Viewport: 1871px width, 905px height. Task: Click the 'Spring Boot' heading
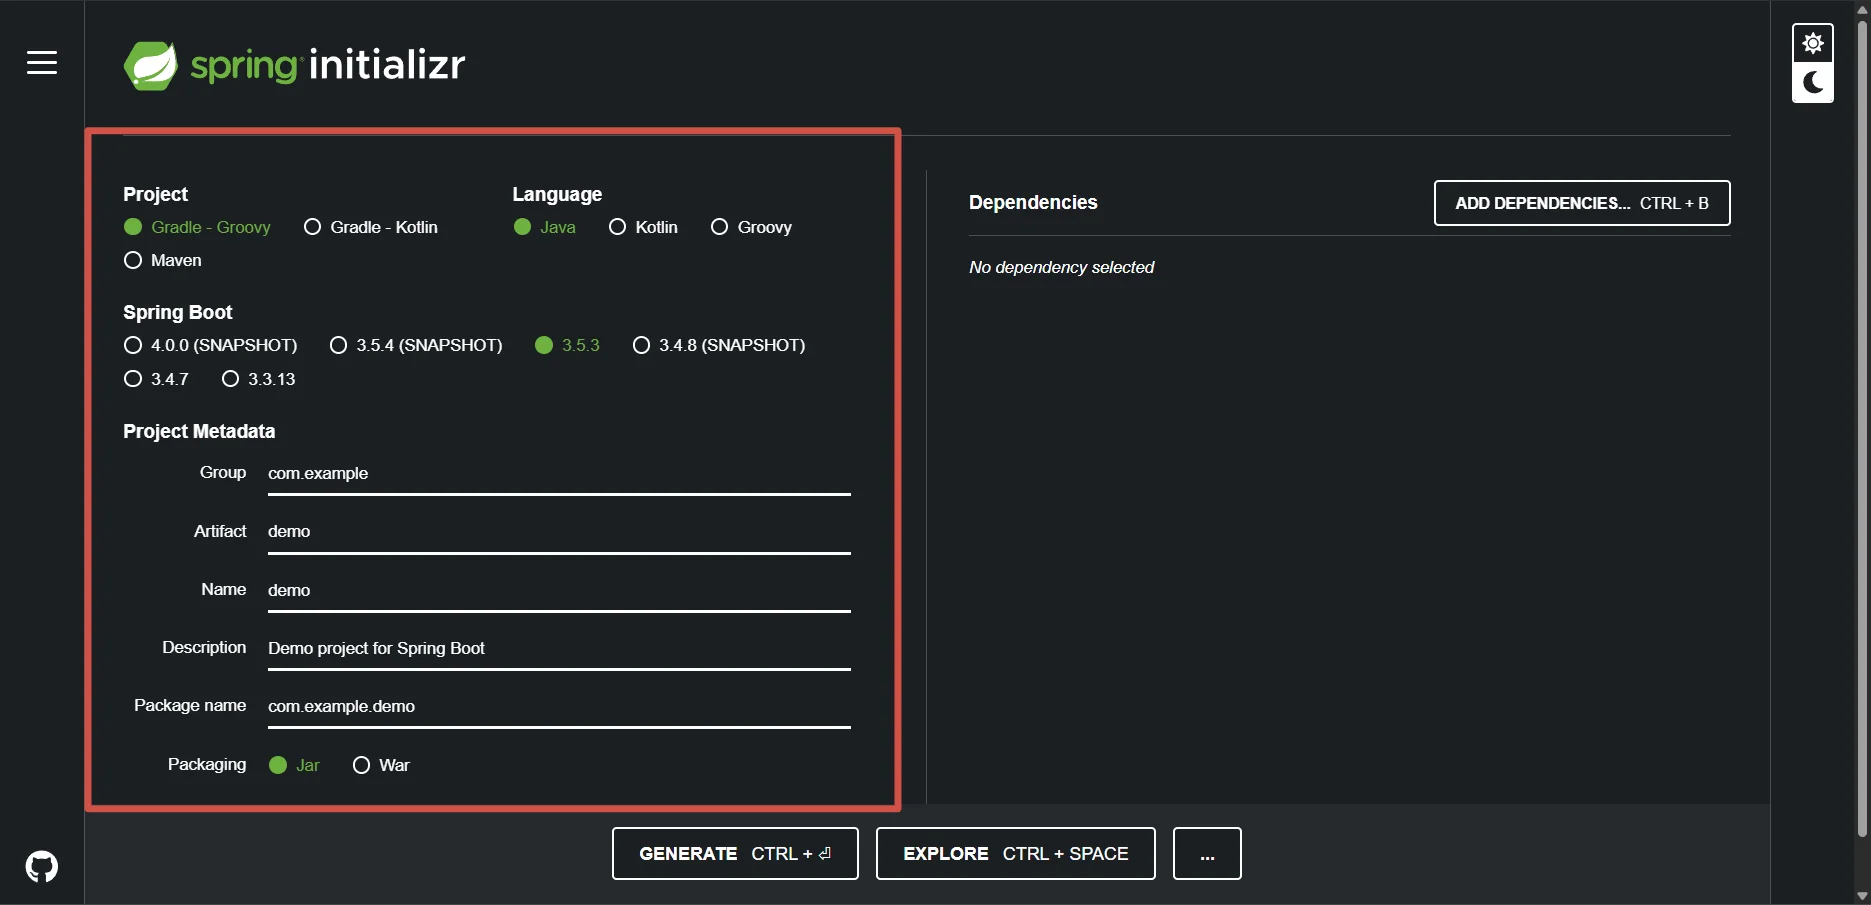178,312
